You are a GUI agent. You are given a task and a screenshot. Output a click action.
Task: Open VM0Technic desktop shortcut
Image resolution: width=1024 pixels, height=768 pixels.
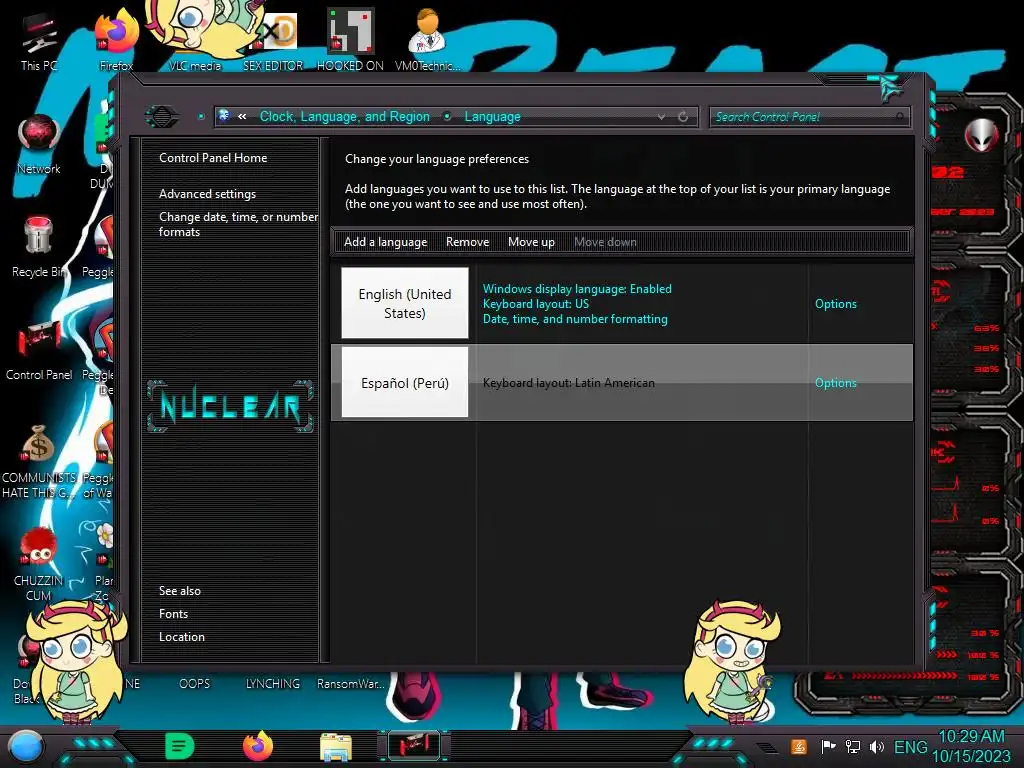click(427, 39)
